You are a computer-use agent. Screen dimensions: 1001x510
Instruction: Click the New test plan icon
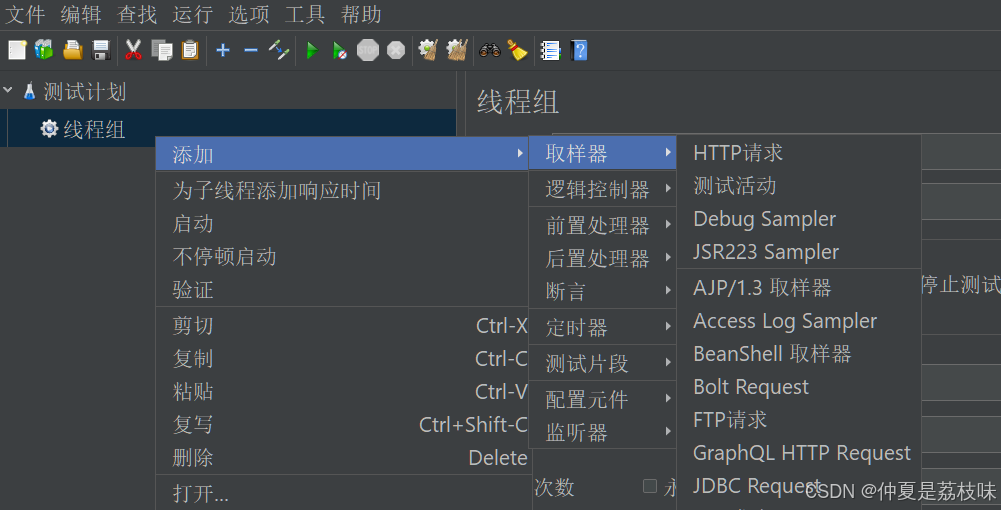click(17, 50)
